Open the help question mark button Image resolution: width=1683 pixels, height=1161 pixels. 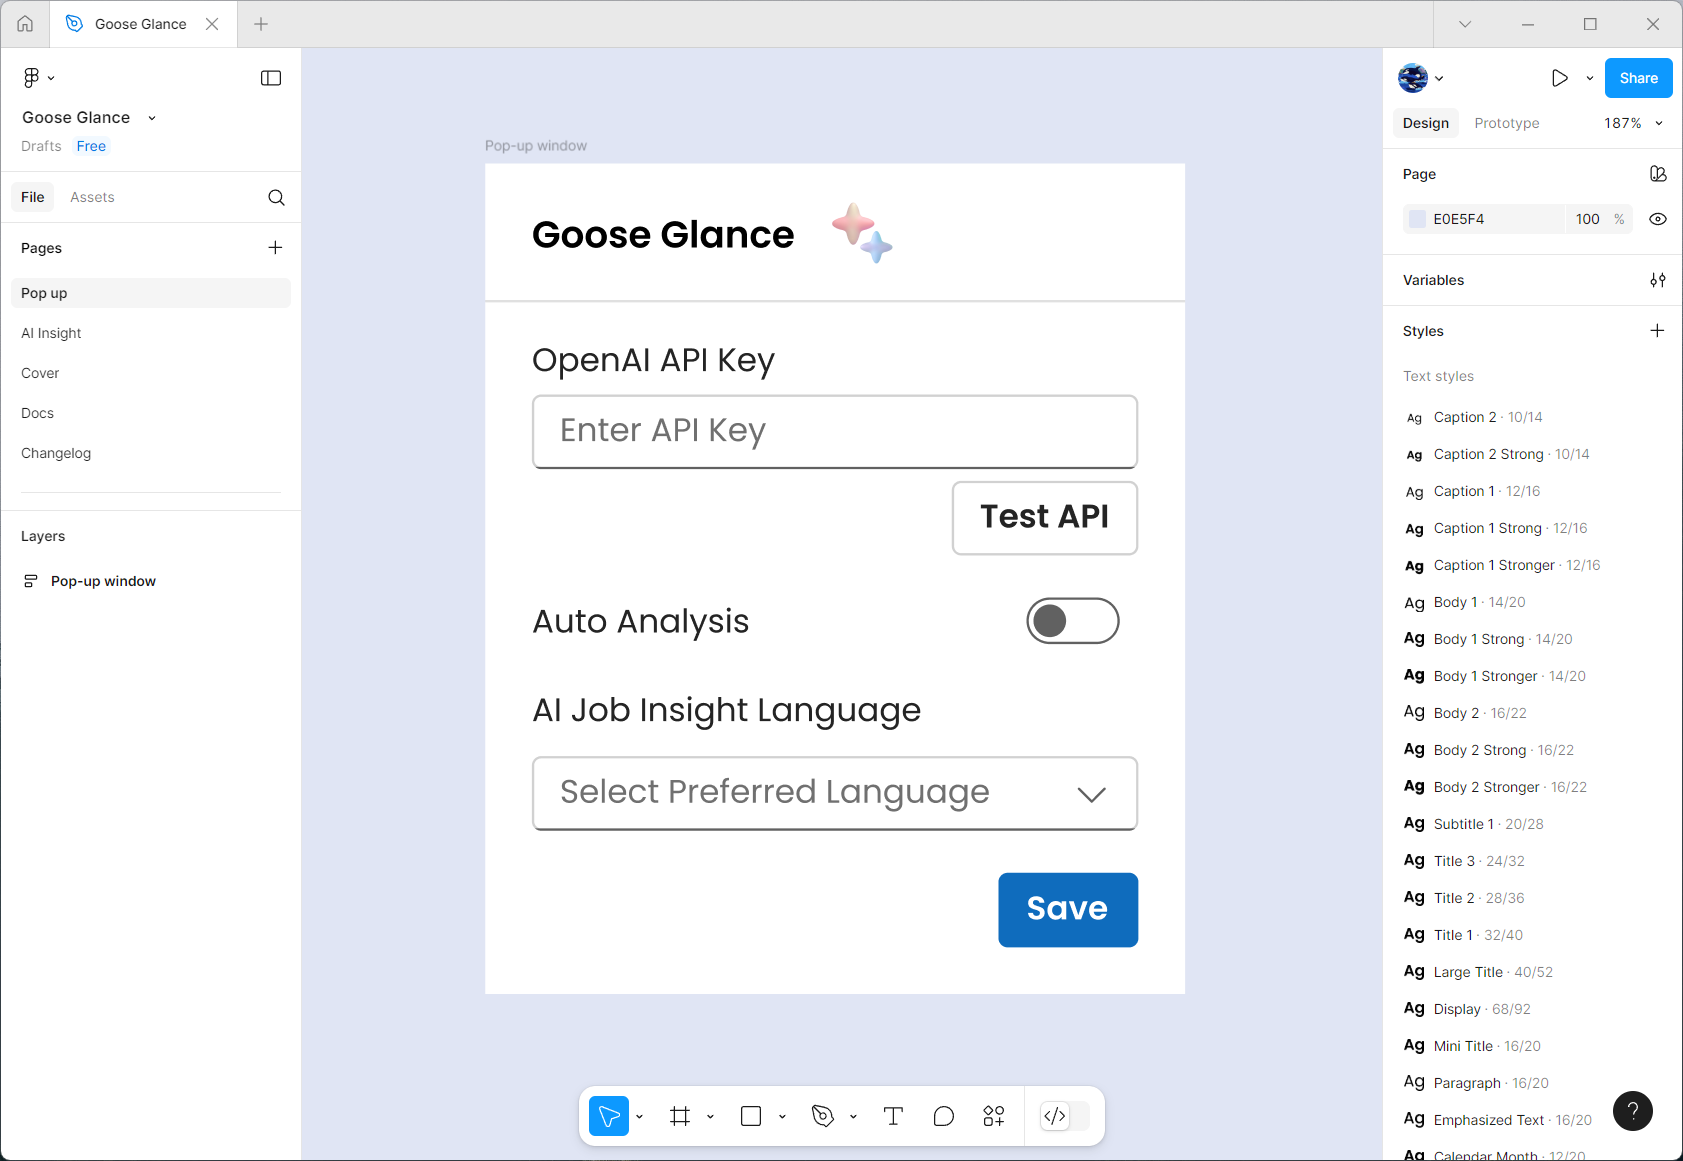click(1633, 1111)
